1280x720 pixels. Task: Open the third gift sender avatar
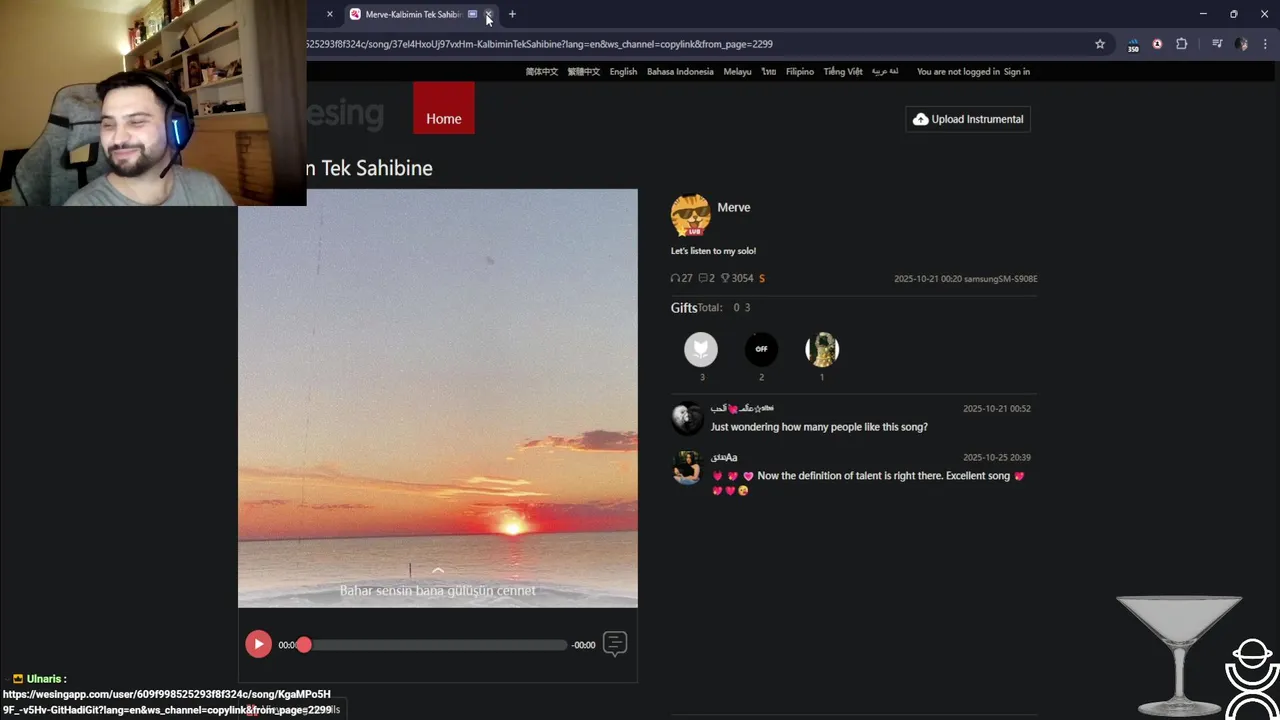tap(822, 349)
